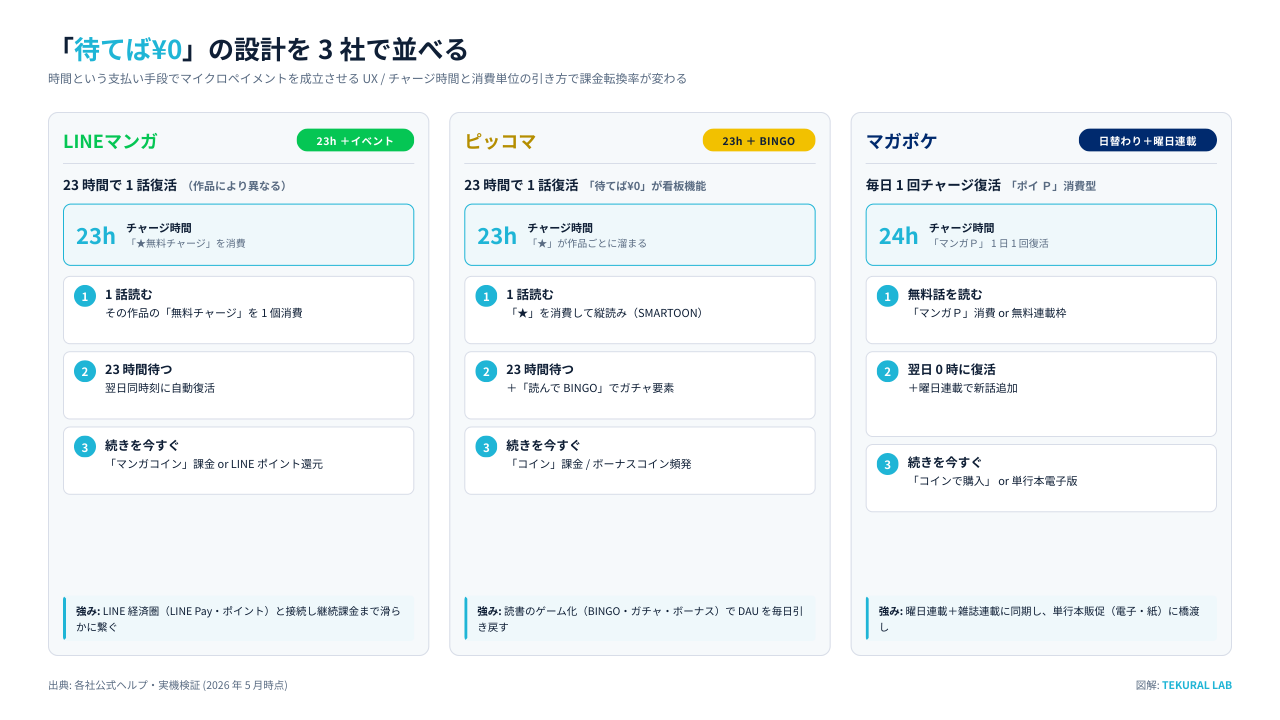Click +「読んでBINGO」でガチャ要素 text
The width and height of the screenshot is (1280, 720).
click(590, 388)
